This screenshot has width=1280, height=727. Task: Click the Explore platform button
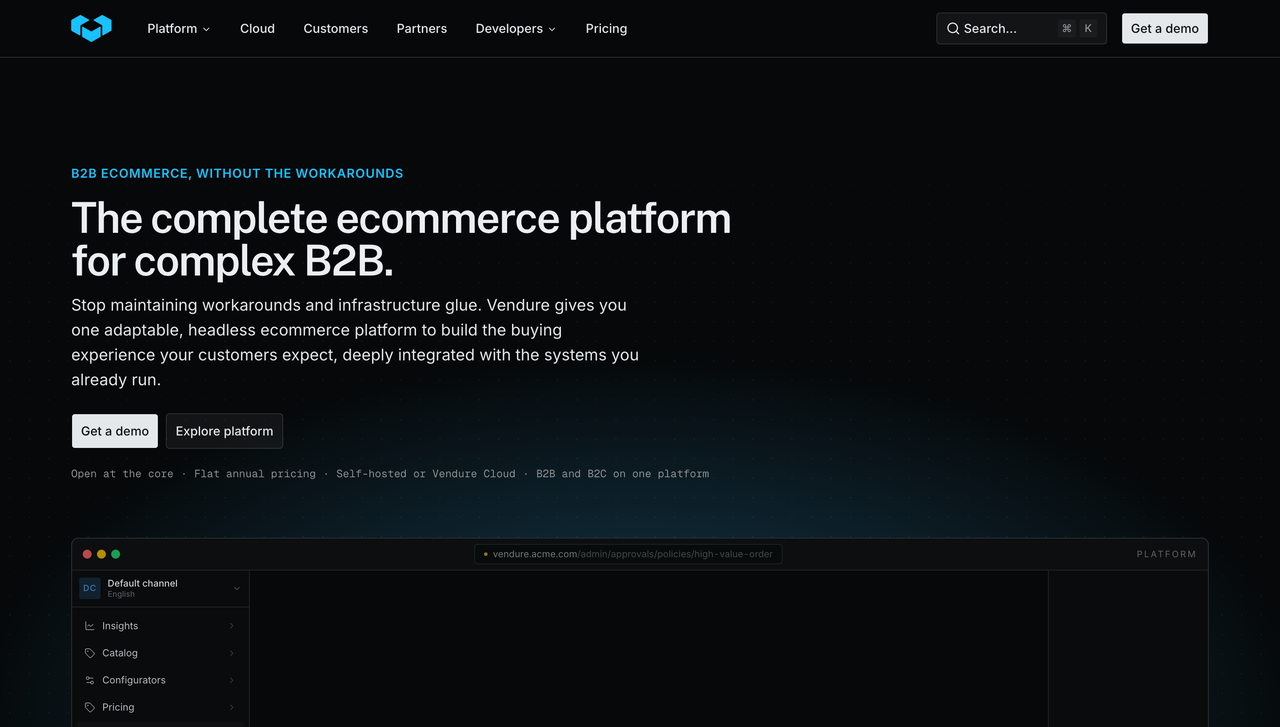point(224,431)
